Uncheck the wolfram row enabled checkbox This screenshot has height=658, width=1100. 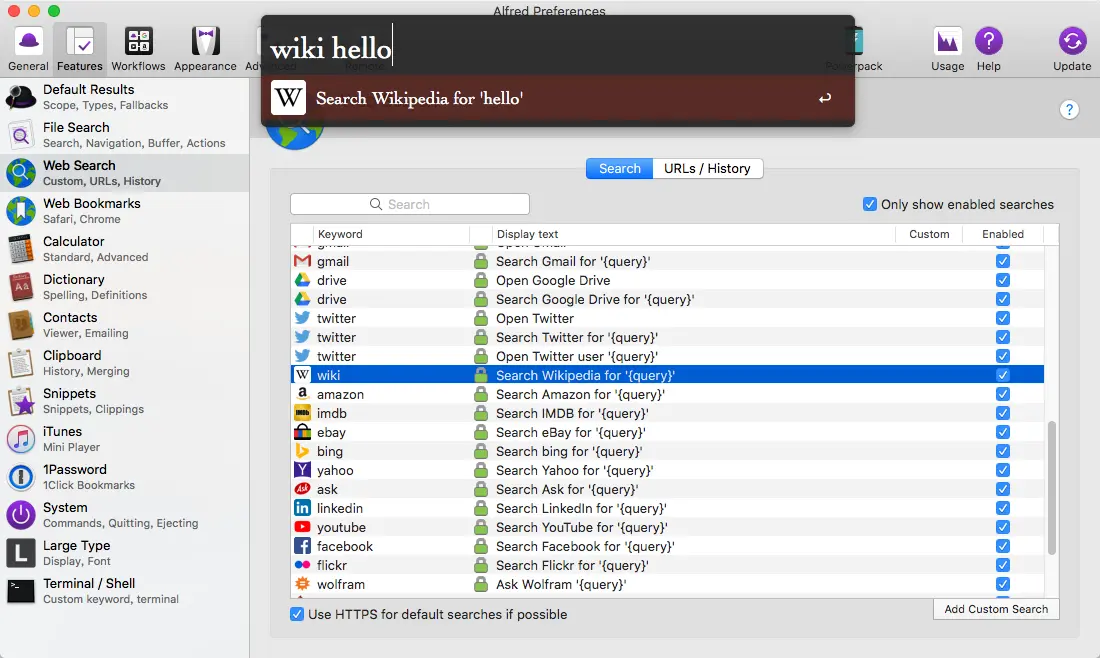[1002, 584]
